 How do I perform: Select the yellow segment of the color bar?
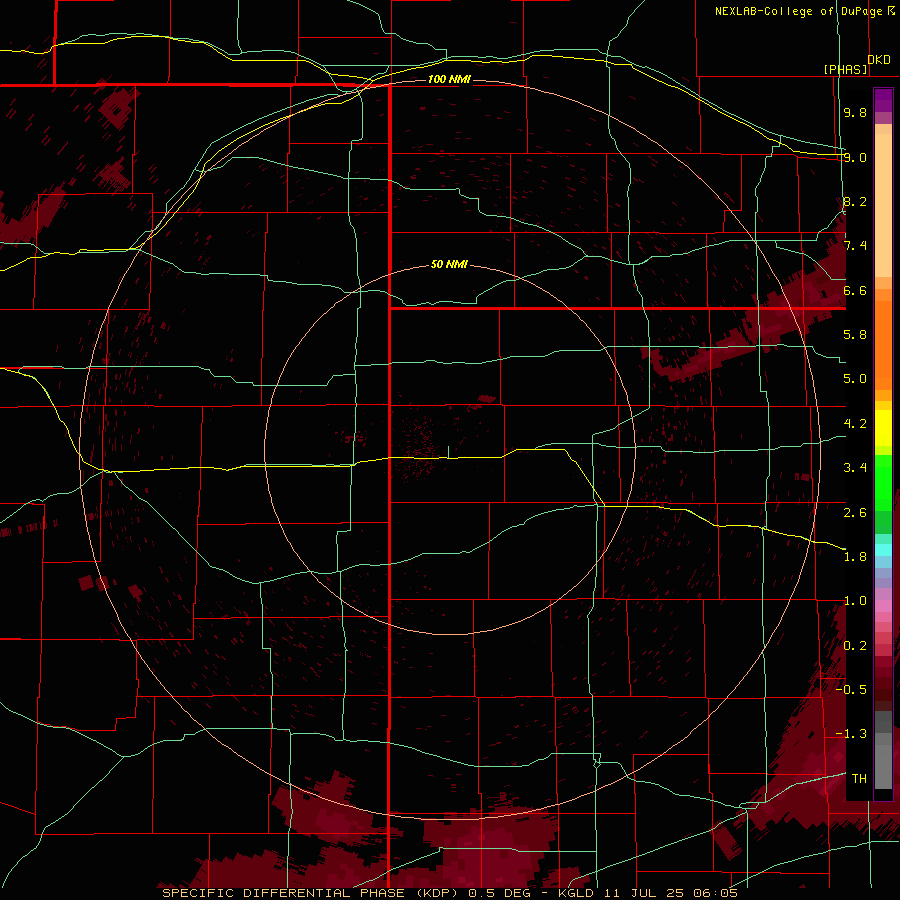(x=883, y=428)
